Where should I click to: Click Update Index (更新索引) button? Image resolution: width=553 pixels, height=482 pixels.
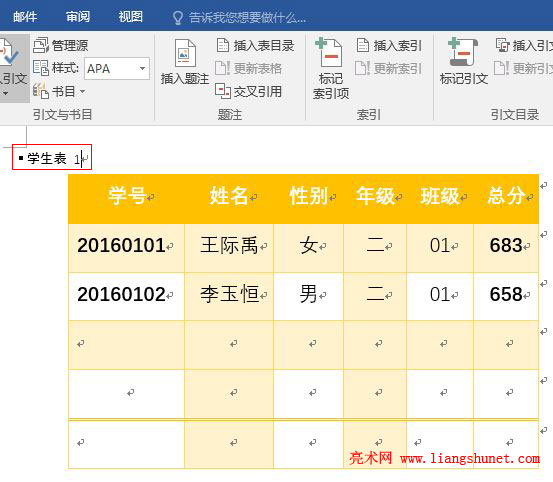389,68
